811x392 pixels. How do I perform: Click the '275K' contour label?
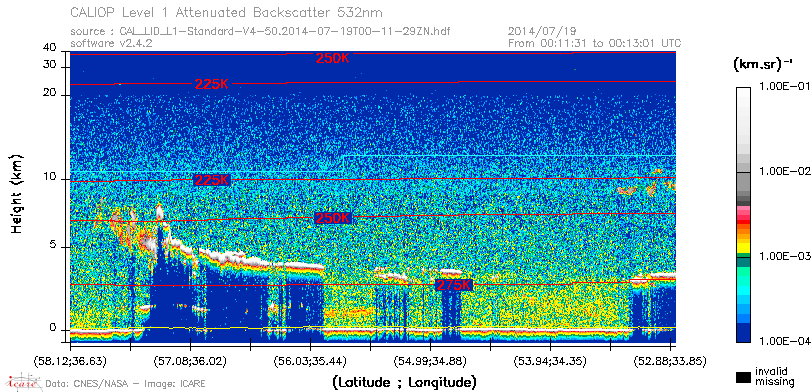click(454, 285)
